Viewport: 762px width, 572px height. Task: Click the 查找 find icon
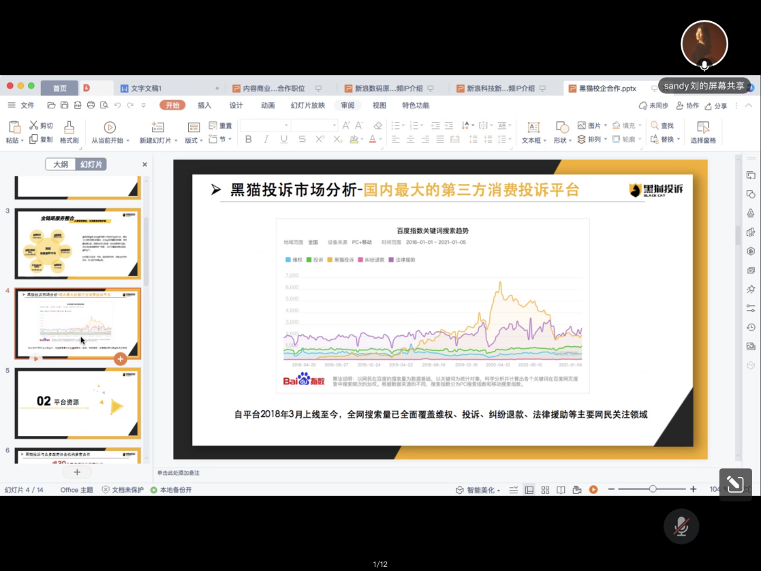pyautogui.click(x=661, y=126)
